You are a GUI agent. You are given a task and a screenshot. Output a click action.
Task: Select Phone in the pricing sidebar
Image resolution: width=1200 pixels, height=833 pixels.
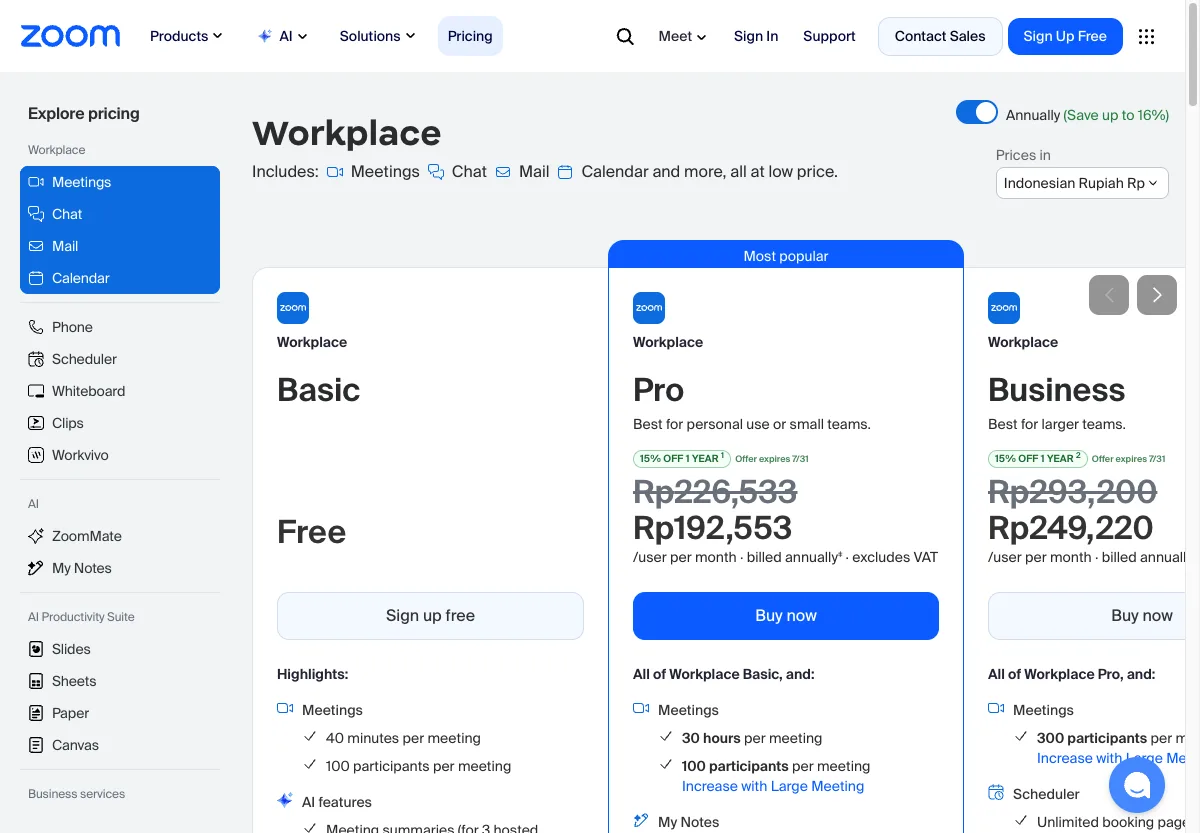point(120,327)
